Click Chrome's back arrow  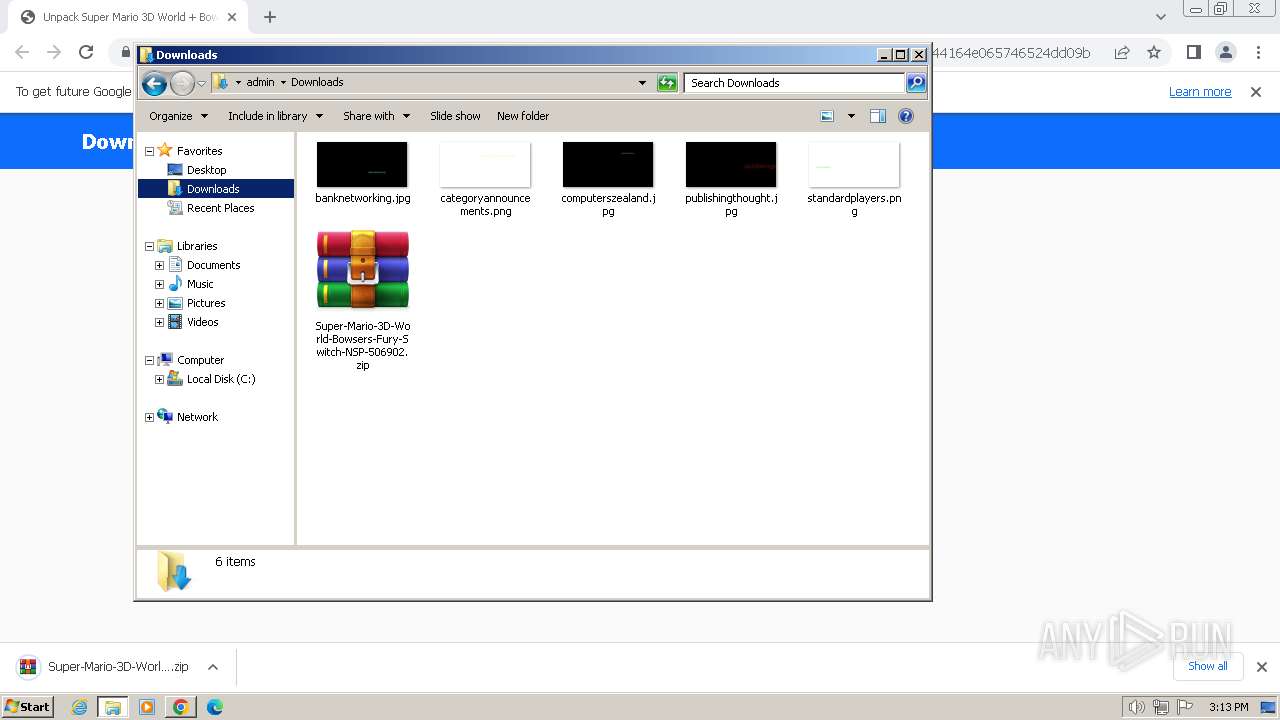(x=22, y=52)
